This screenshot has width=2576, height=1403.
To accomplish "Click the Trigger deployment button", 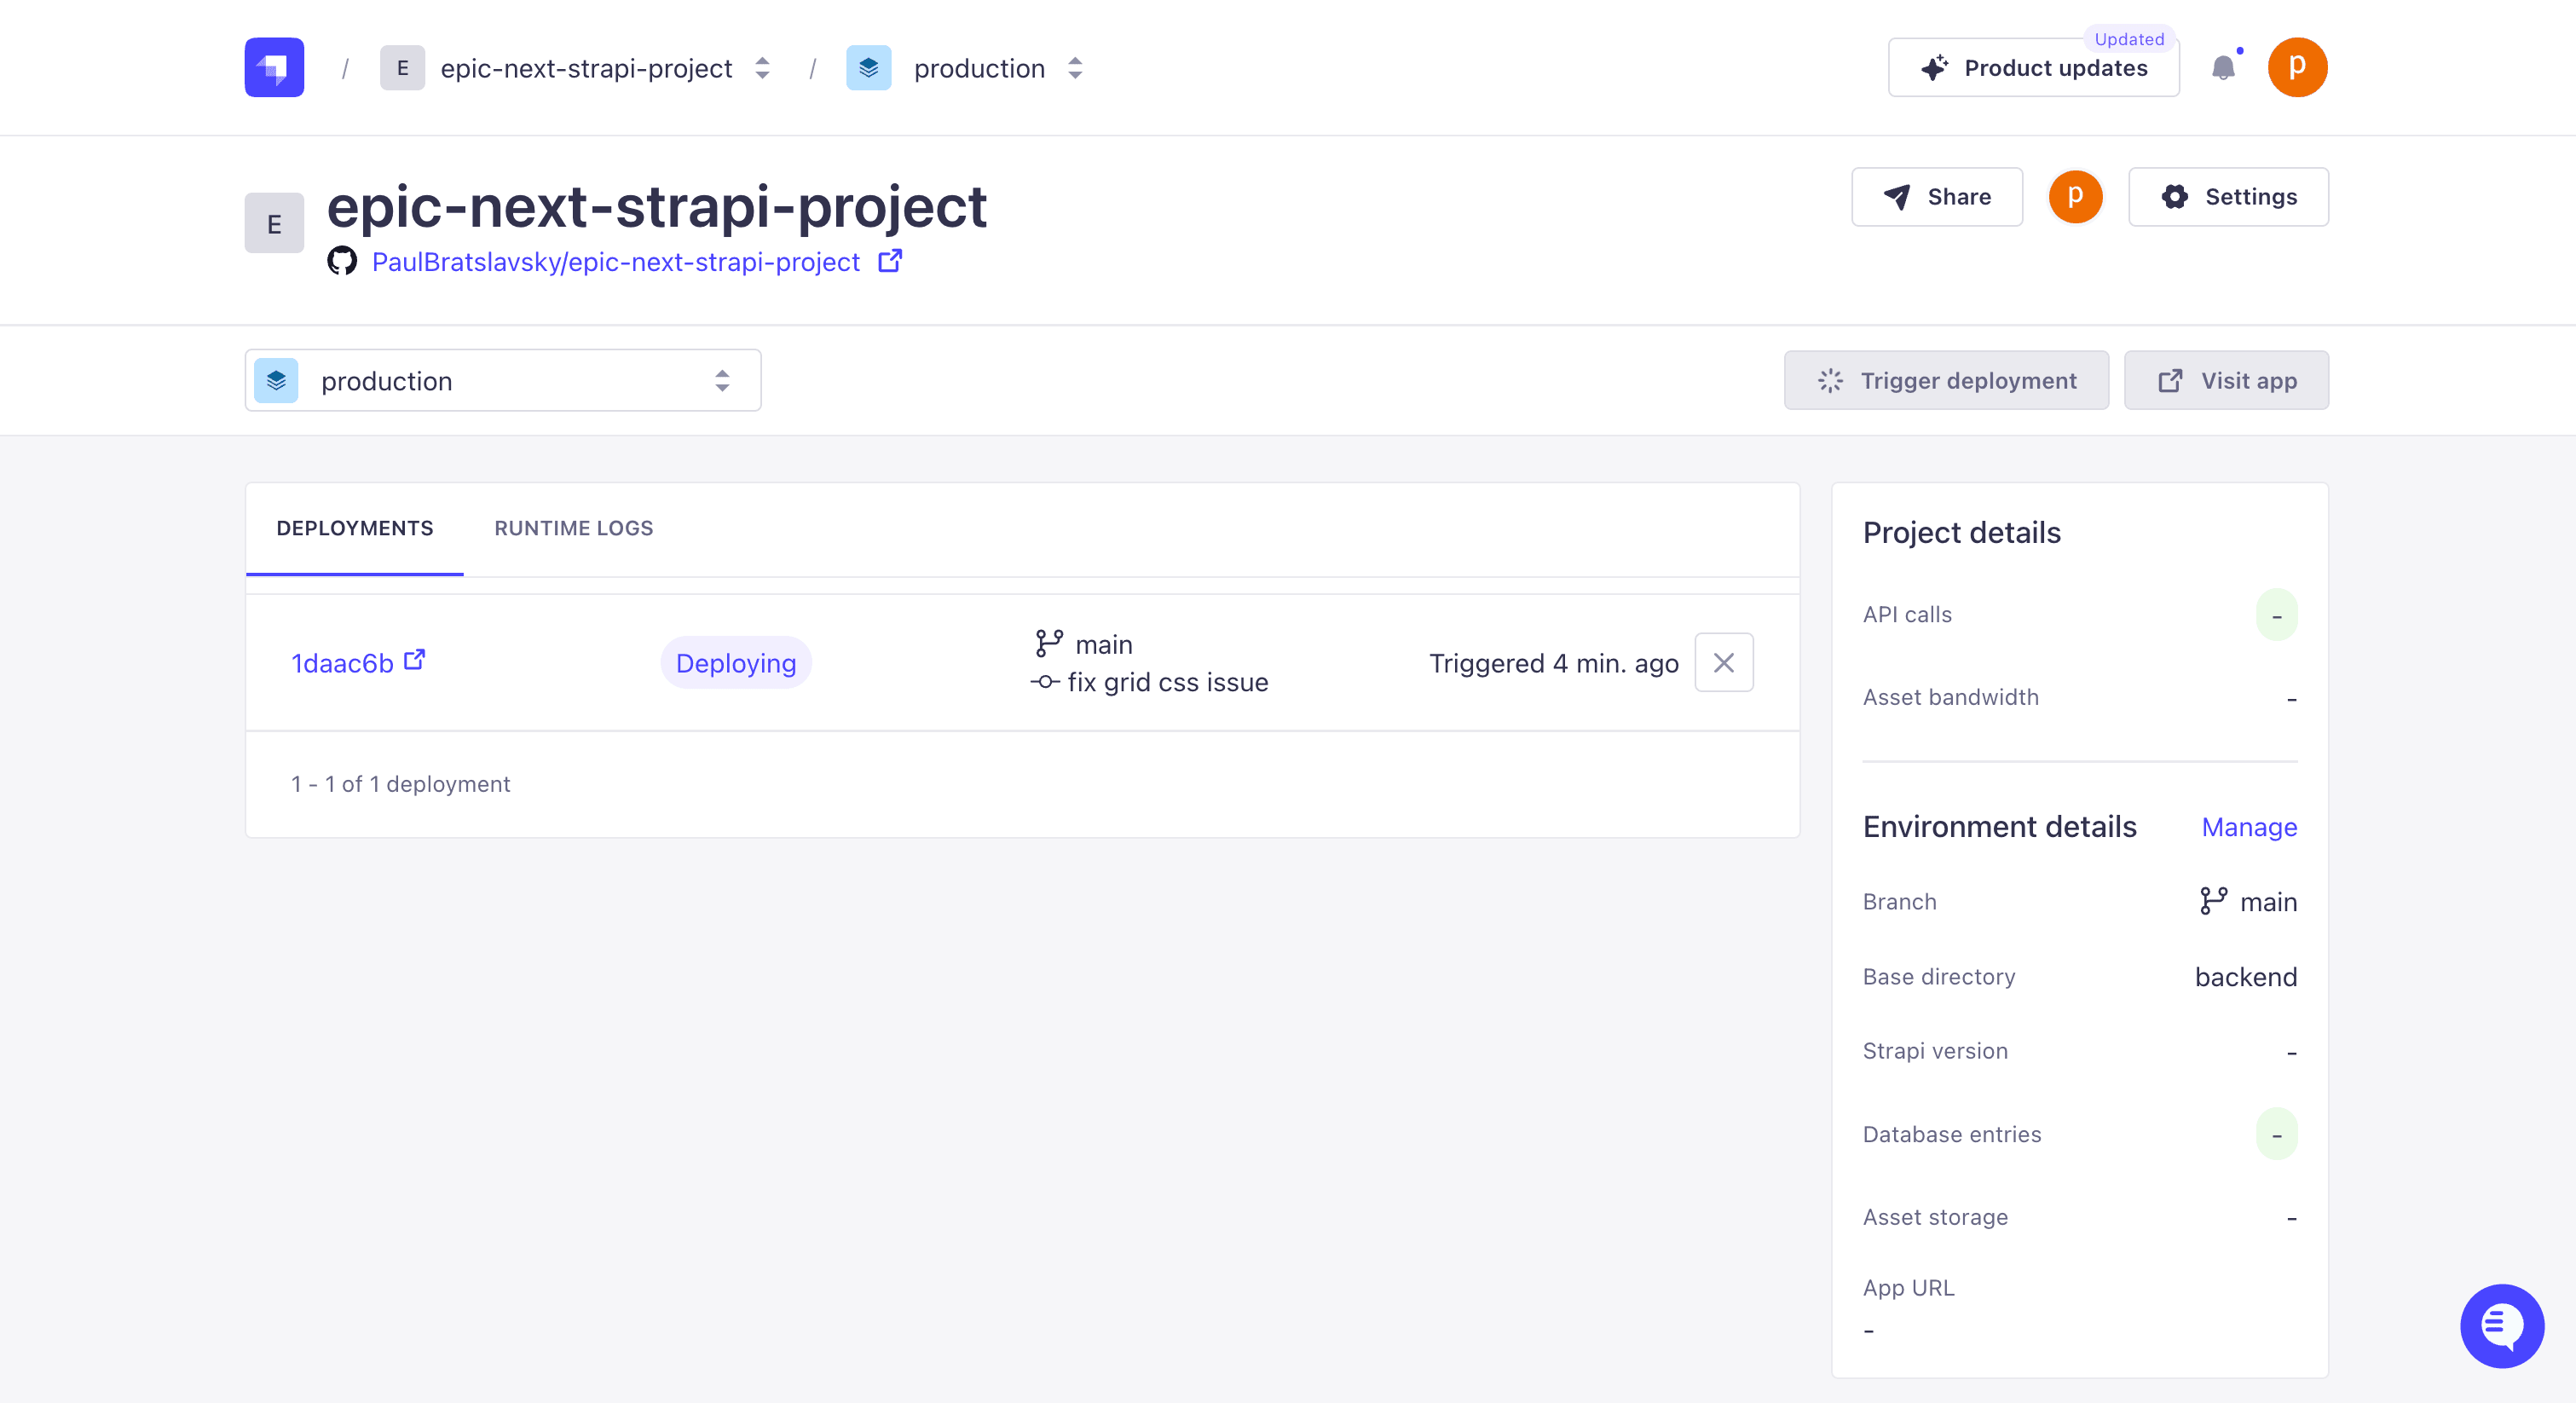I will click(x=1946, y=380).
